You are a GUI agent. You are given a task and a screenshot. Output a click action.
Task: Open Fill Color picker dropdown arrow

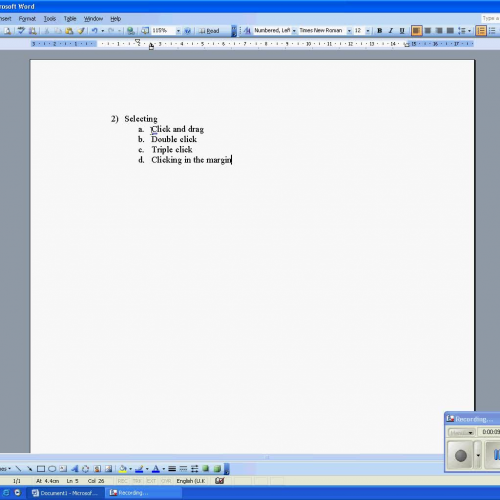(x=130, y=469)
